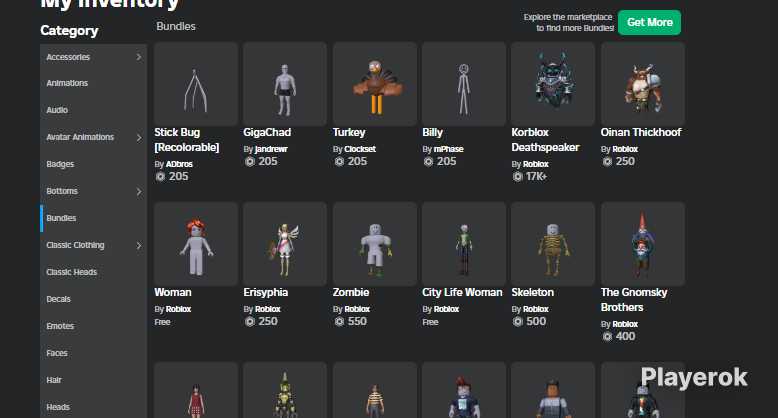Click the Robux icon beside GigaChad's 205 price

(250, 161)
